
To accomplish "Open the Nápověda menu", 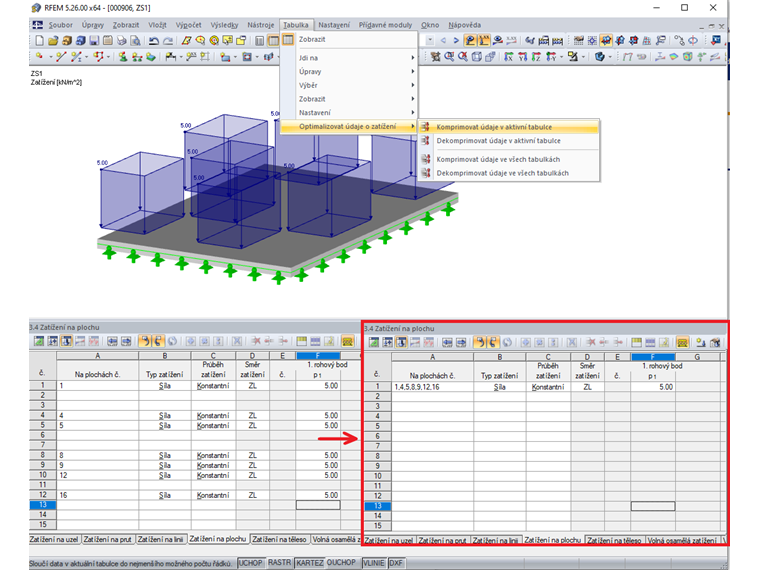I will [x=464, y=25].
